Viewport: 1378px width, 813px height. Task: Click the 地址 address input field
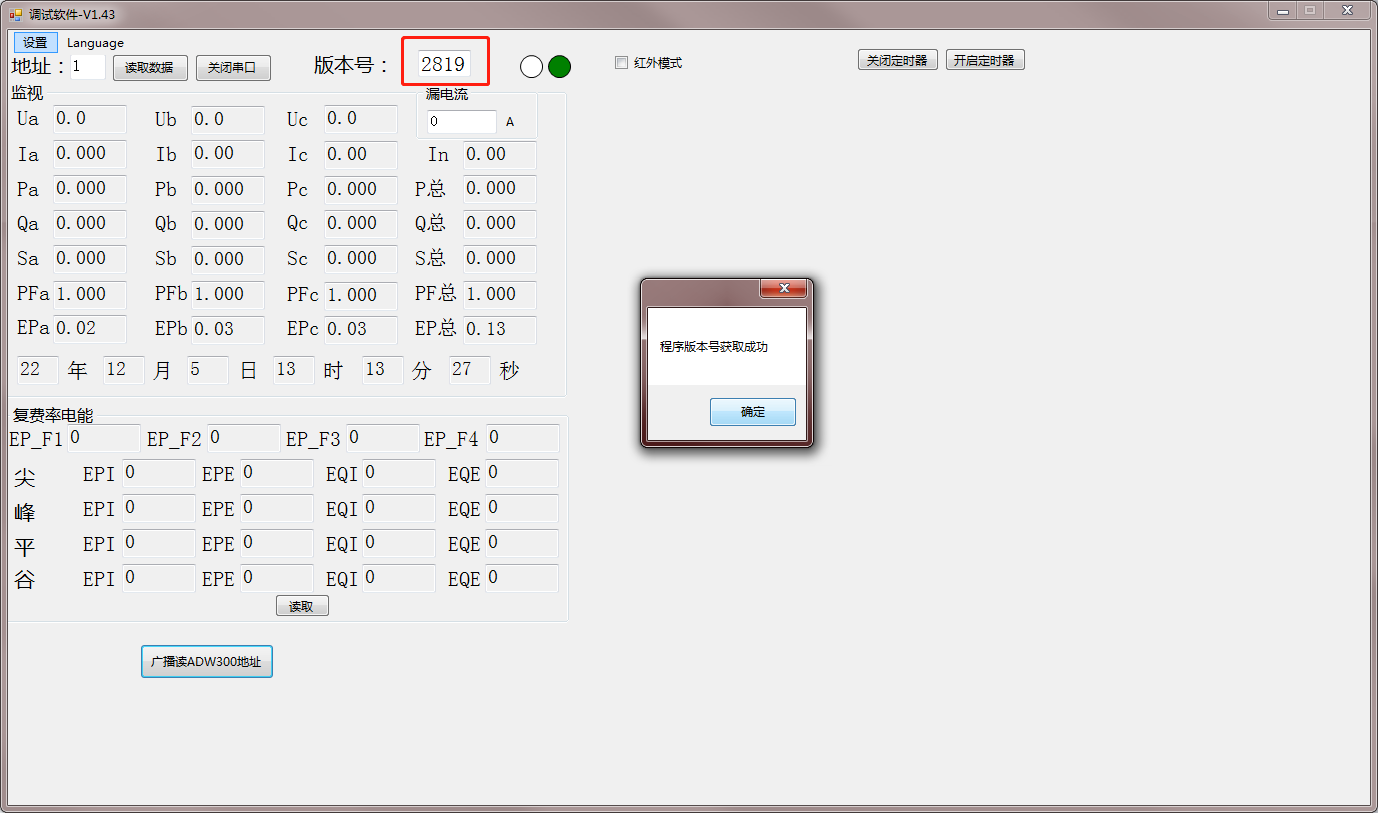(87, 67)
